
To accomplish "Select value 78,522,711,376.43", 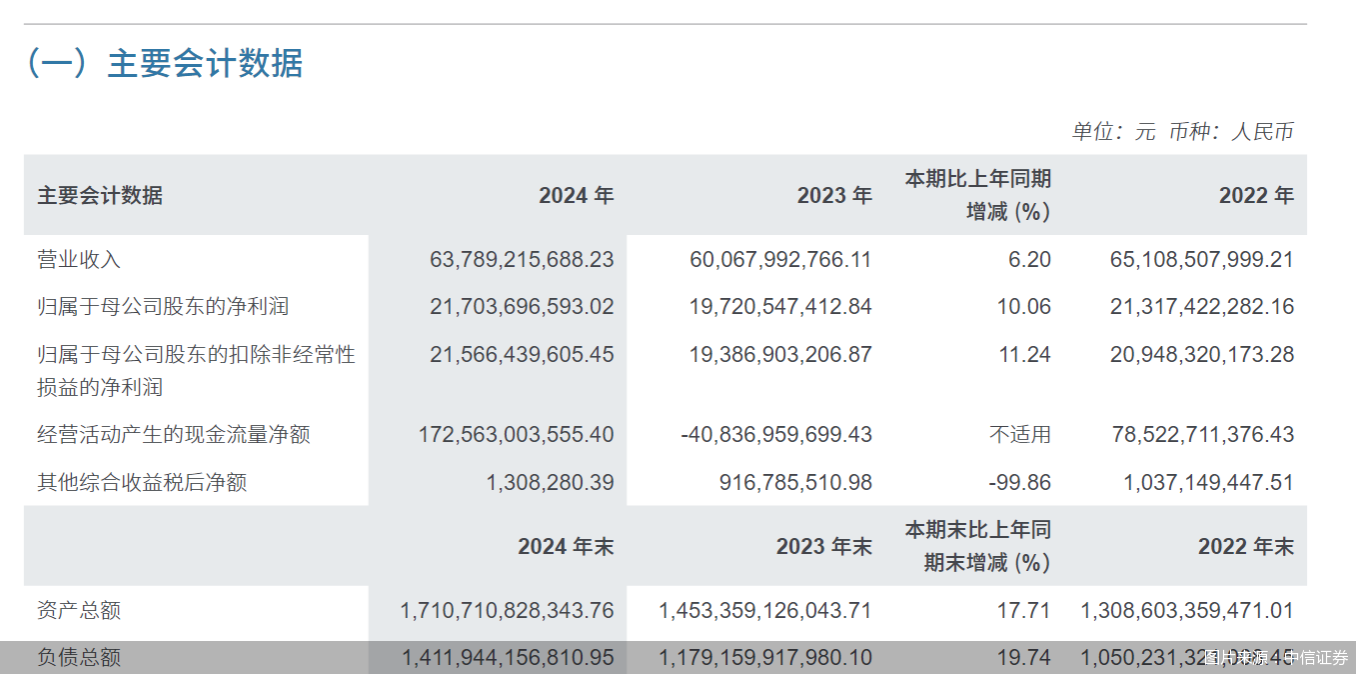I will pos(1203,434).
